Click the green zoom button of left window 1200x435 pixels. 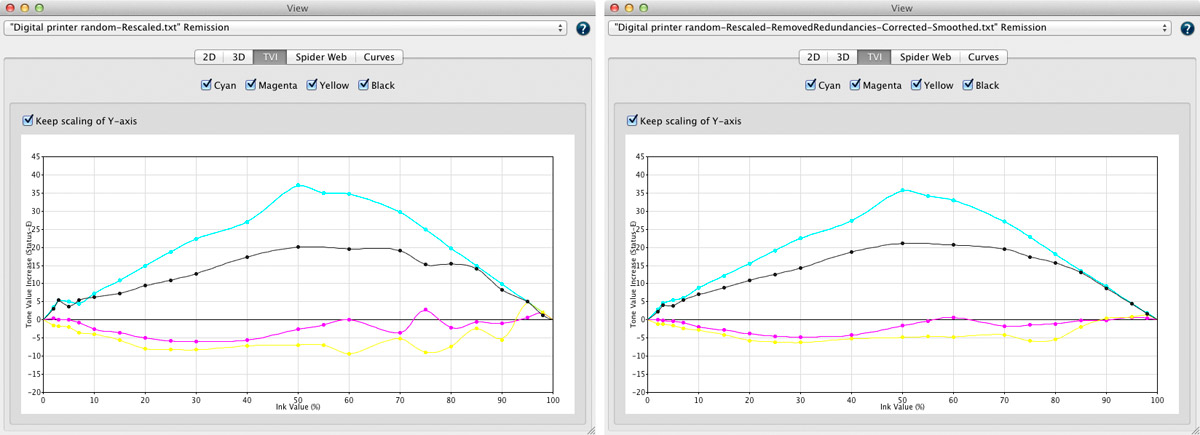pos(40,7)
